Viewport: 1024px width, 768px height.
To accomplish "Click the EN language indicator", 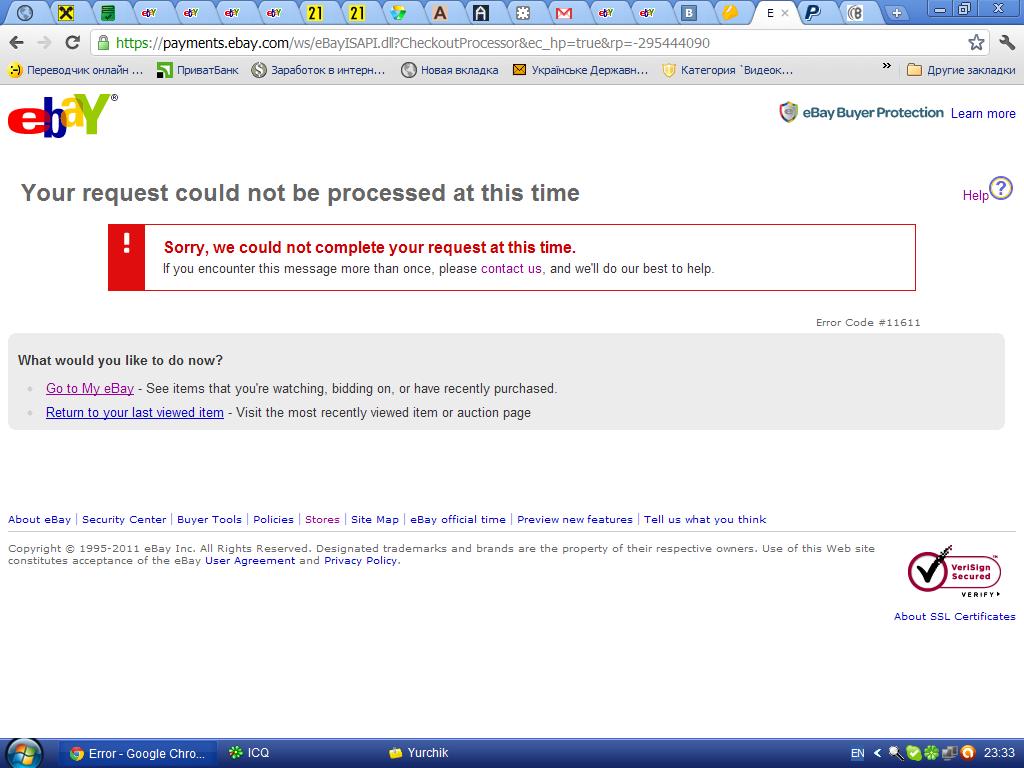I will tap(857, 754).
